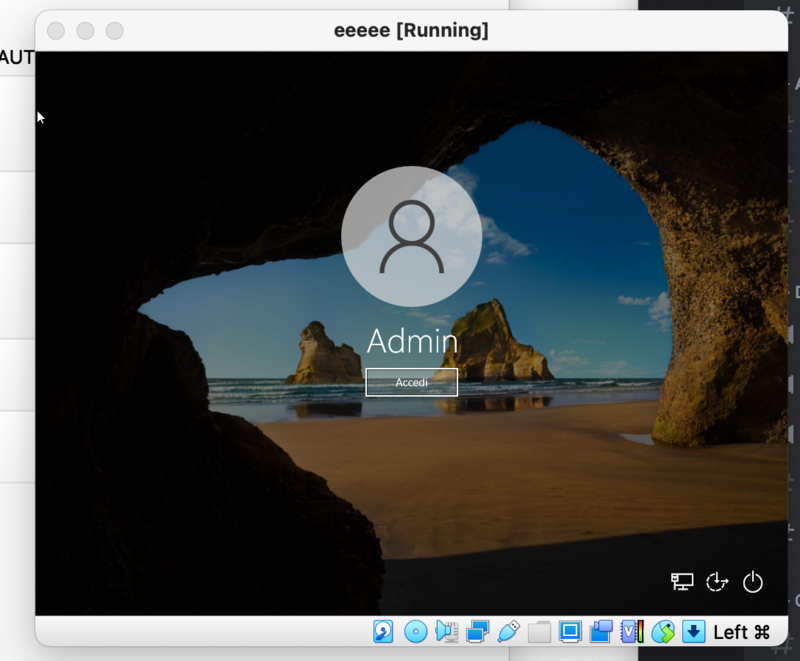Viewport: 800px width, 661px height.
Task: Click the CPU virtualization V chip icon
Action: click(x=631, y=632)
